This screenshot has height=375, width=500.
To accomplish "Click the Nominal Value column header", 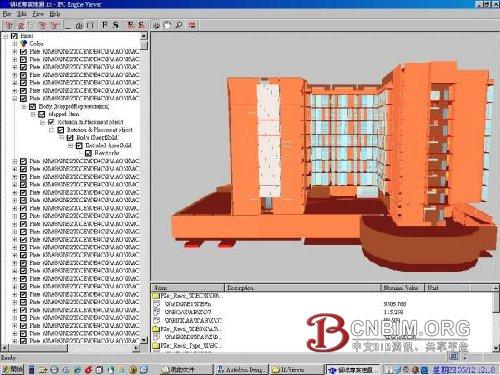I will point(403,288).
